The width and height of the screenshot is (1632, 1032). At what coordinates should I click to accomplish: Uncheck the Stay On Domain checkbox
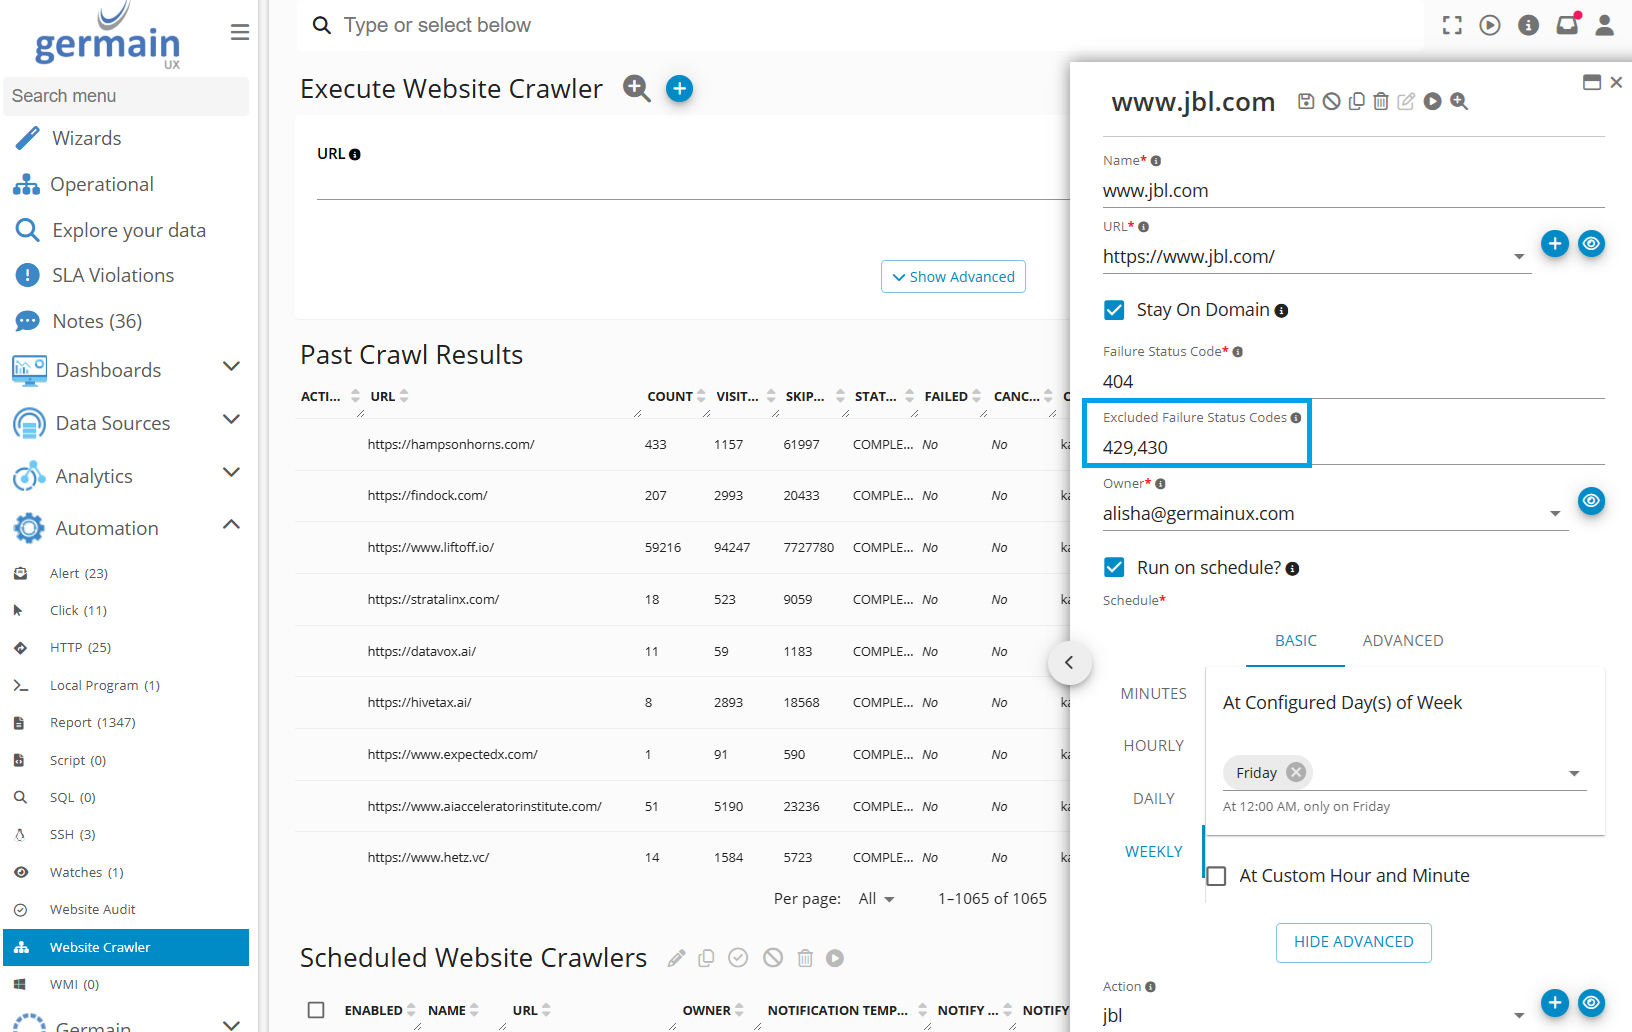1114,310
